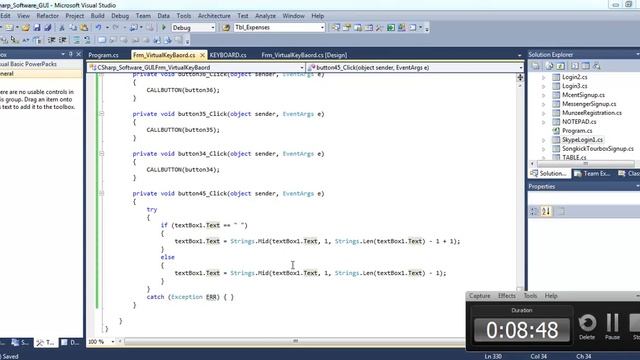Expand the NOTEPAD.cs node
This screenshot has width=640, height=360.
543,122
